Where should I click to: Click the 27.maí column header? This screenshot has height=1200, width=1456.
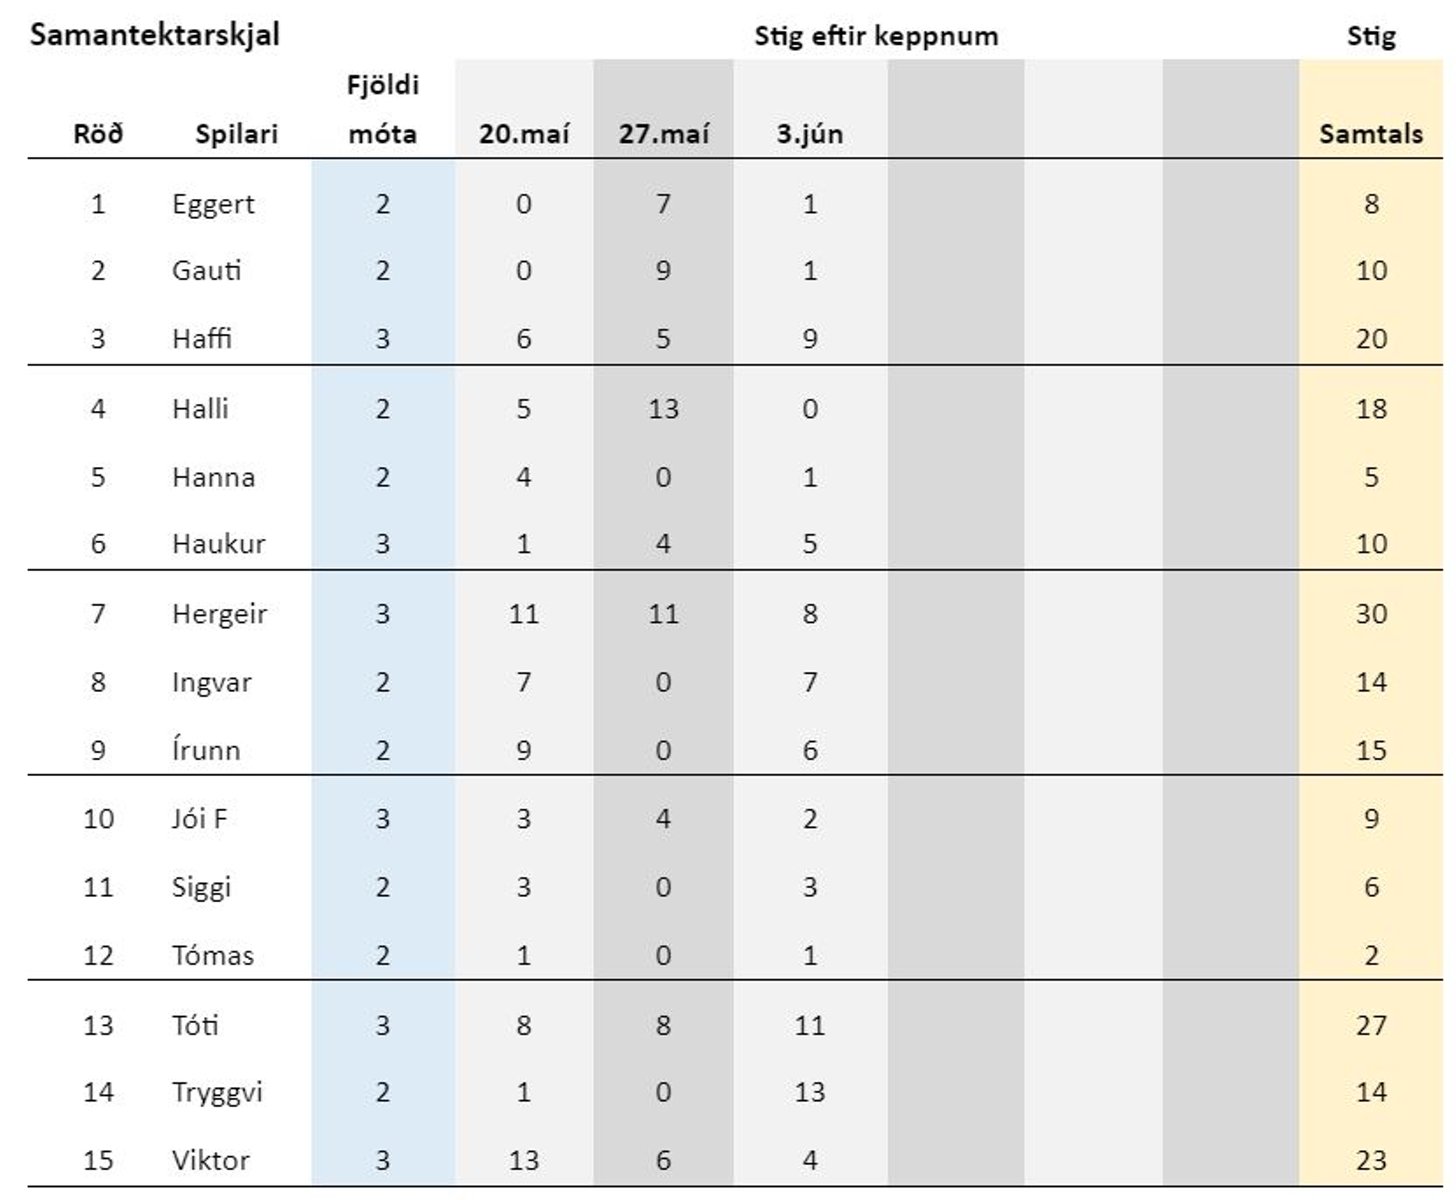click(664, 133)
